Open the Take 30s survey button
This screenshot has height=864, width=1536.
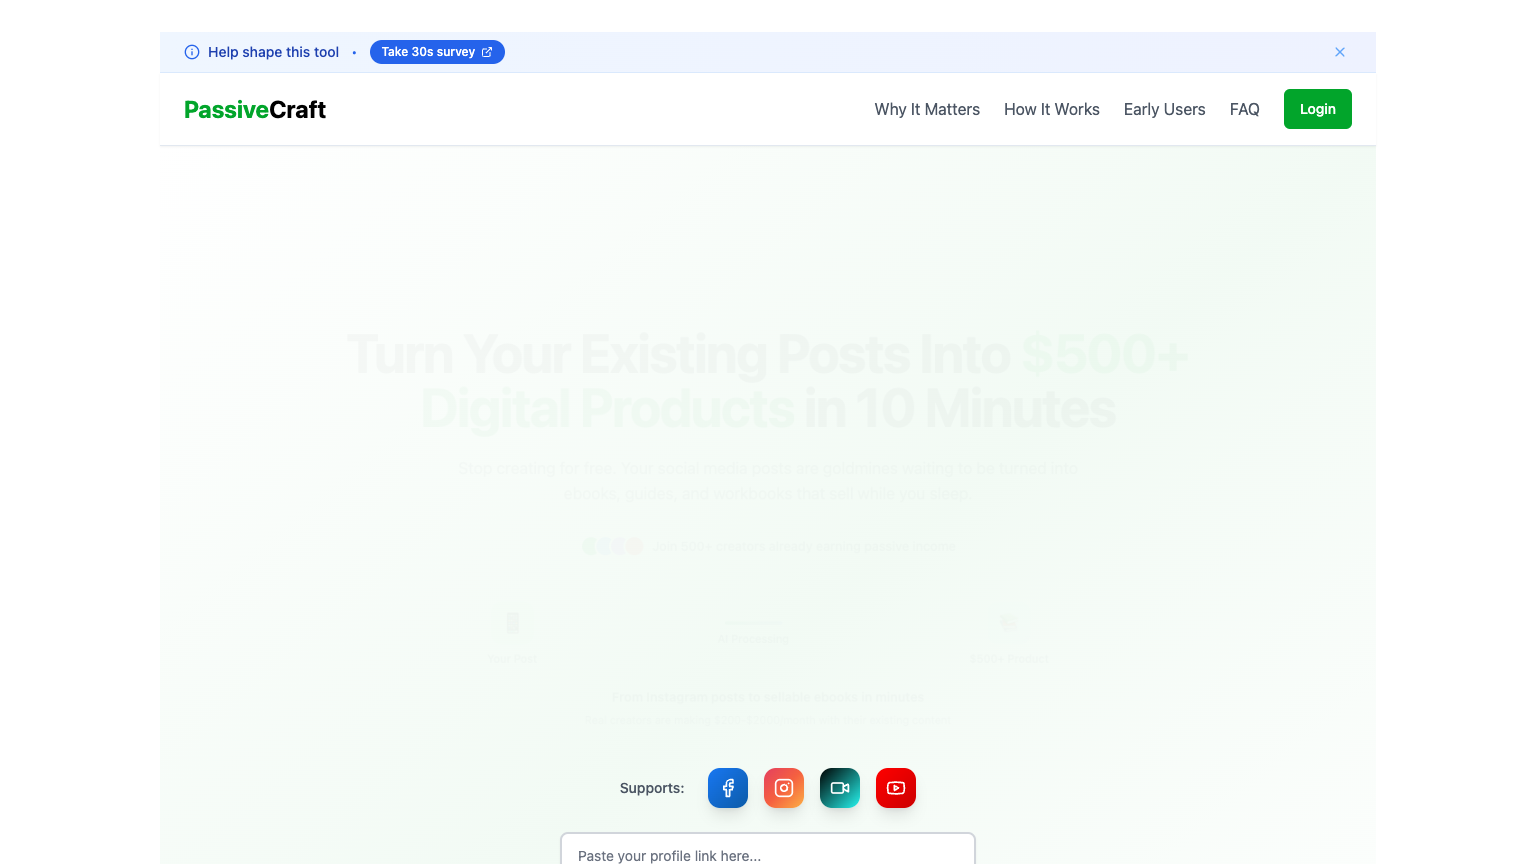[x=437, y=52]
